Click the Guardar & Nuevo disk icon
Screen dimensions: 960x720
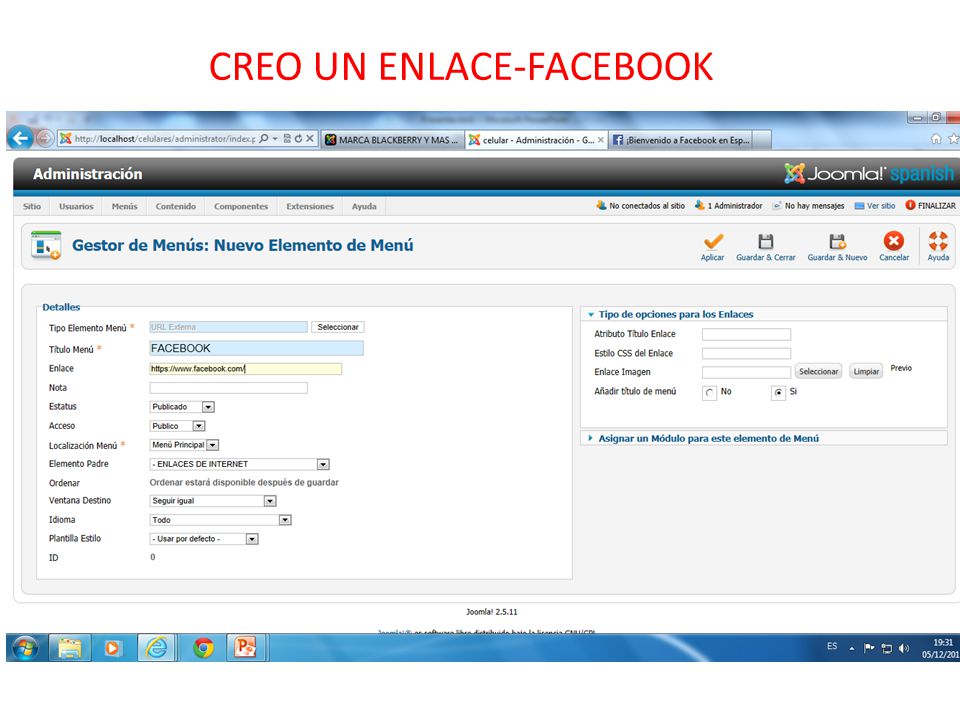(837, 241)
